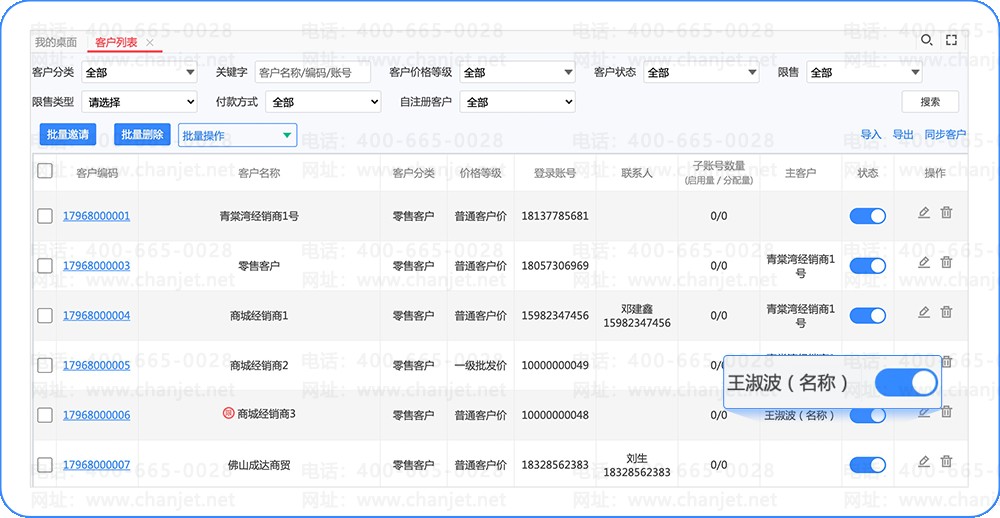The image size is (1000, 518).
Task: Open the 限售类型 请选择 dropdown
Action: pos(139,102)
